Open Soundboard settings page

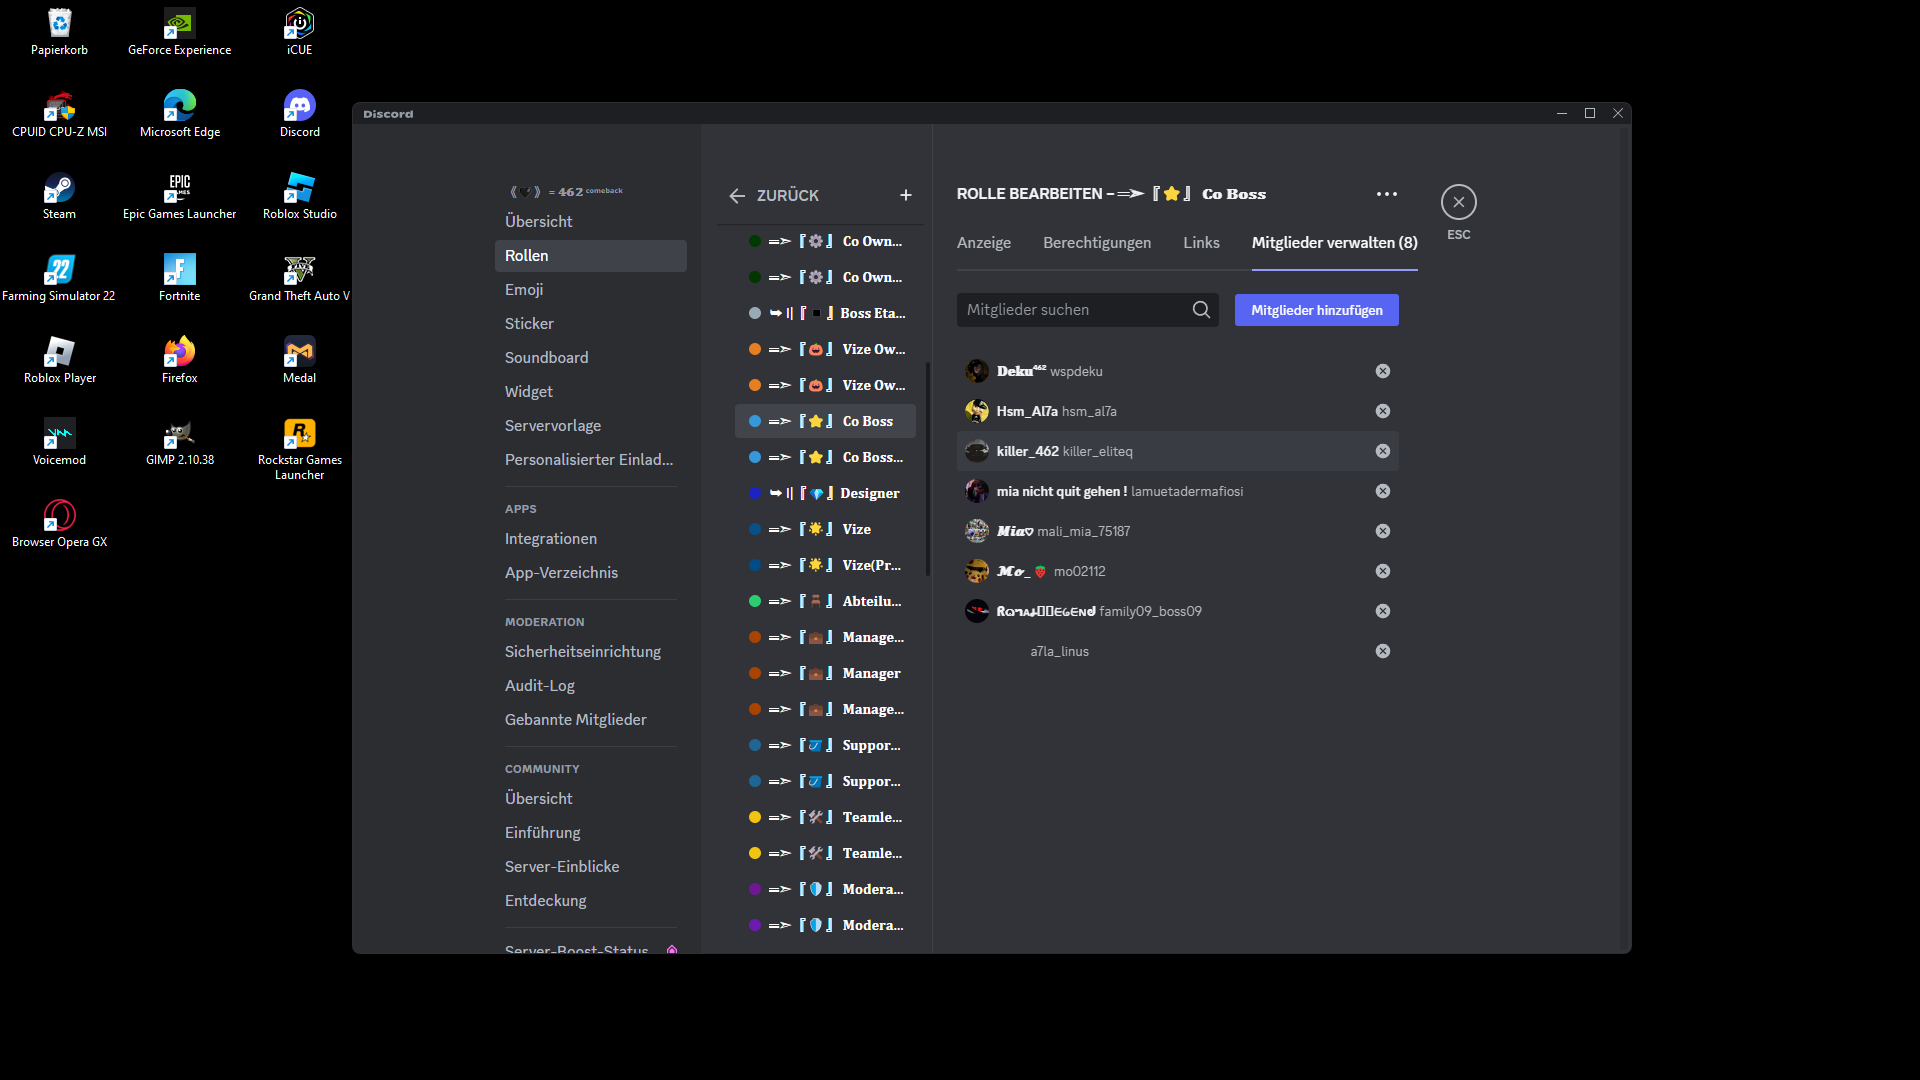tap(590, 358)
